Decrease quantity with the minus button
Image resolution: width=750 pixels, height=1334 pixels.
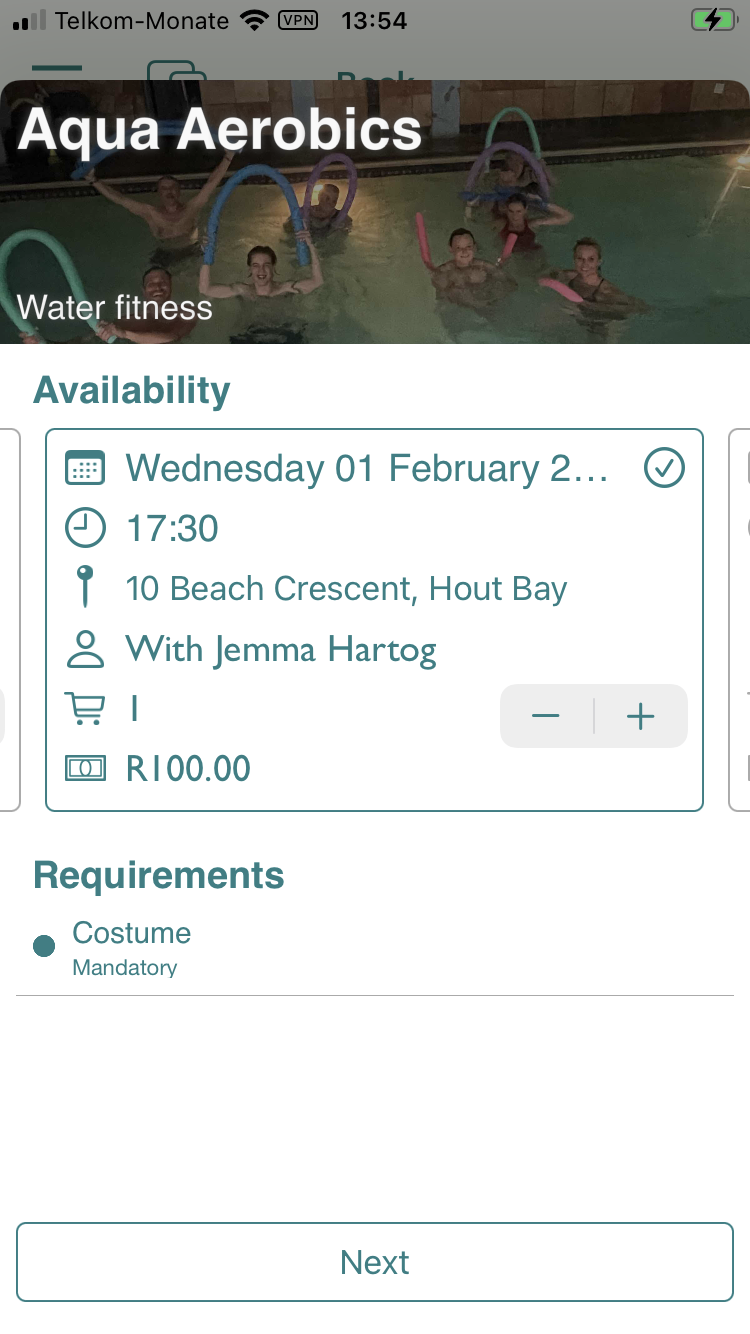click(546, 716)
